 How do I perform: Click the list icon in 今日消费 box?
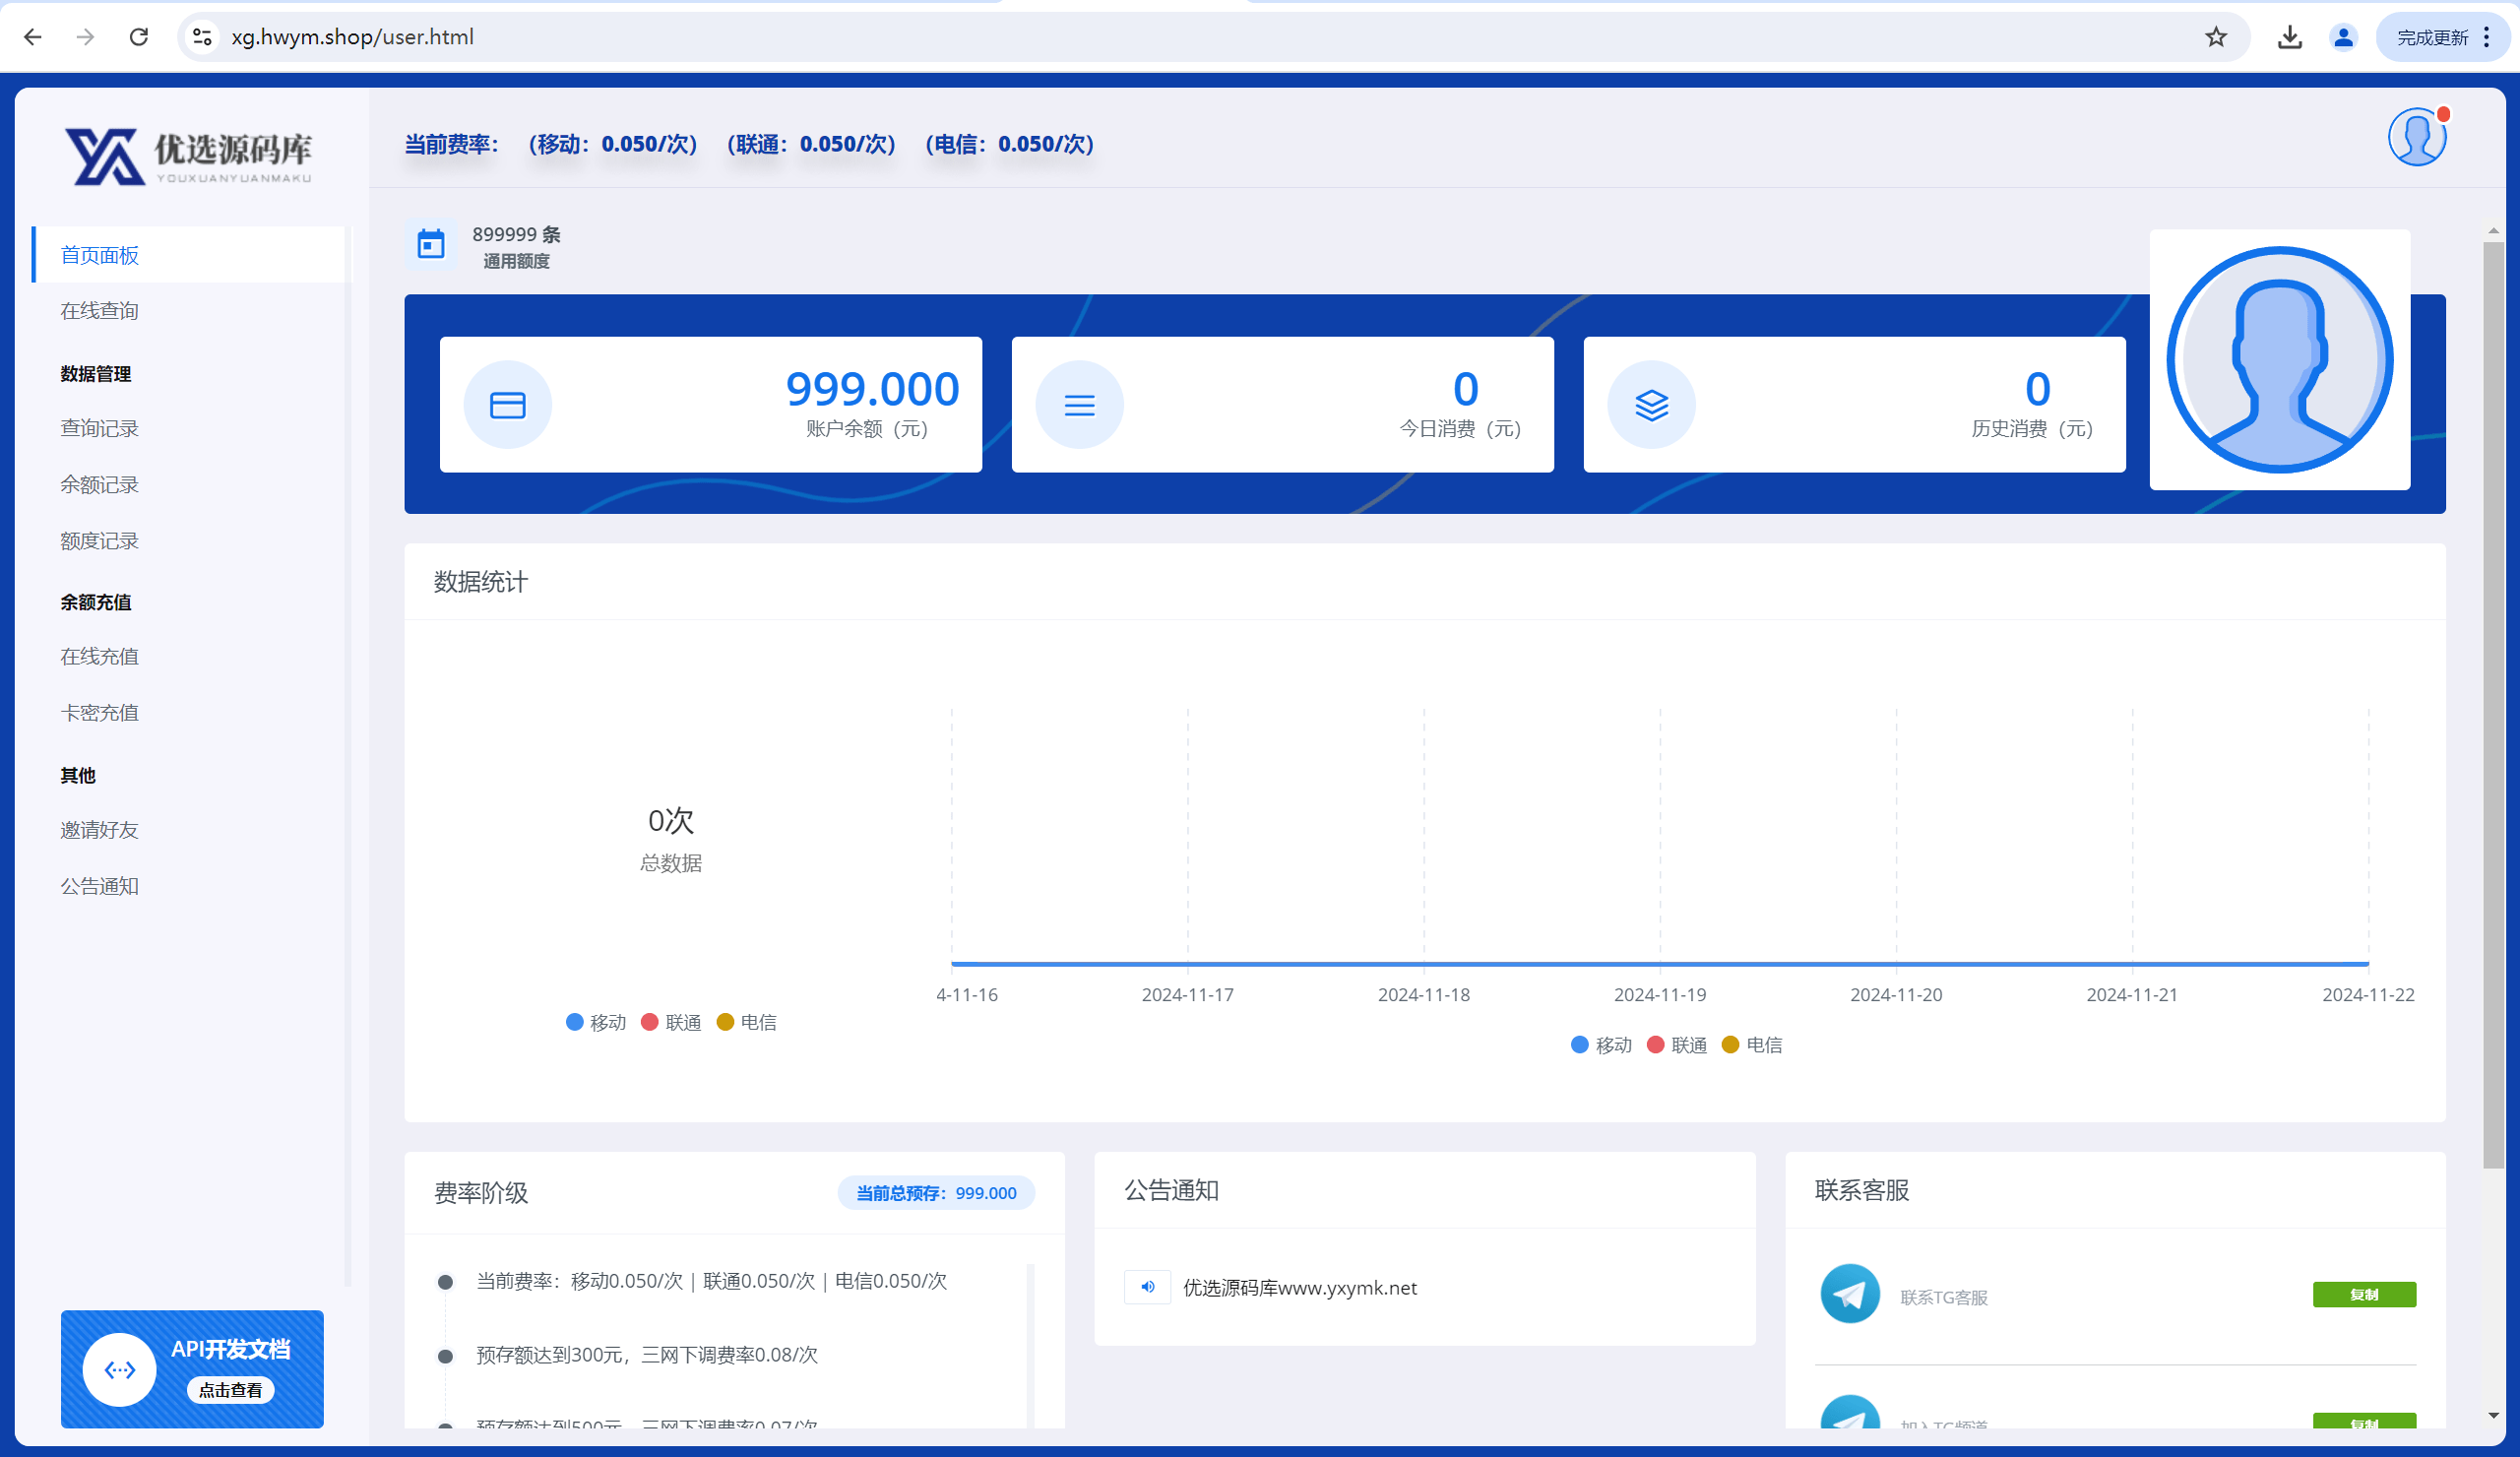(x=1079, y=404)
